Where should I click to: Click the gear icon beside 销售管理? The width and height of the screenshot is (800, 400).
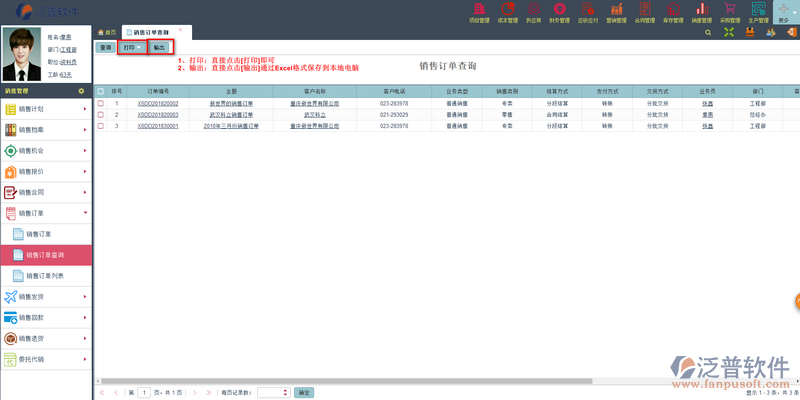[81, 91]
